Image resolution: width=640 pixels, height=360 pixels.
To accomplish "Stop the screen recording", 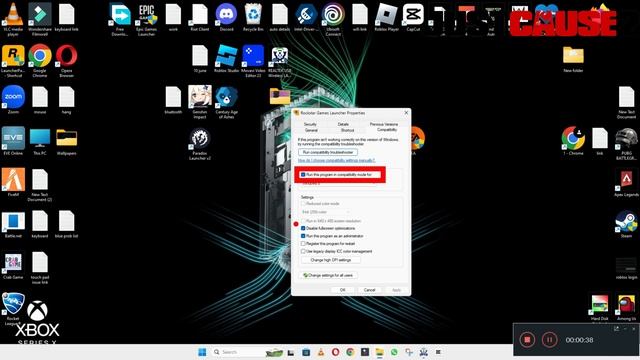I will click(527, 340).
